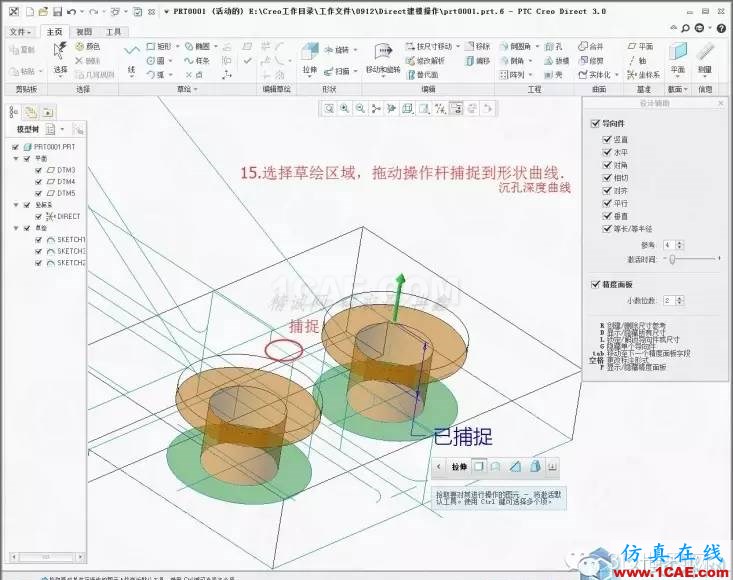The image size is (733, 580).
Task: Collapse the 坐标系 node in model tree
Action: [16, 205]
